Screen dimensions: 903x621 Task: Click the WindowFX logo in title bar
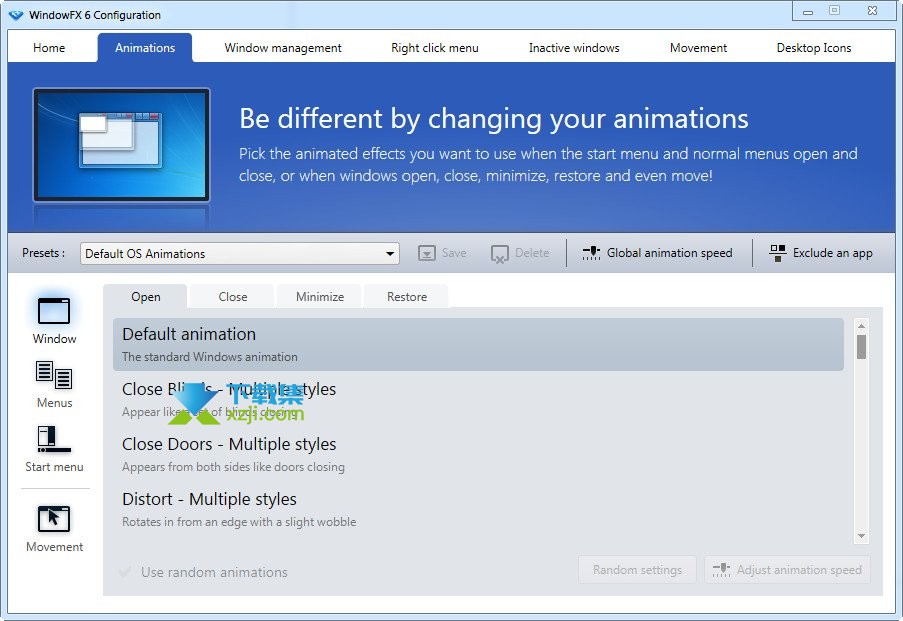click(x=16, y=15)
